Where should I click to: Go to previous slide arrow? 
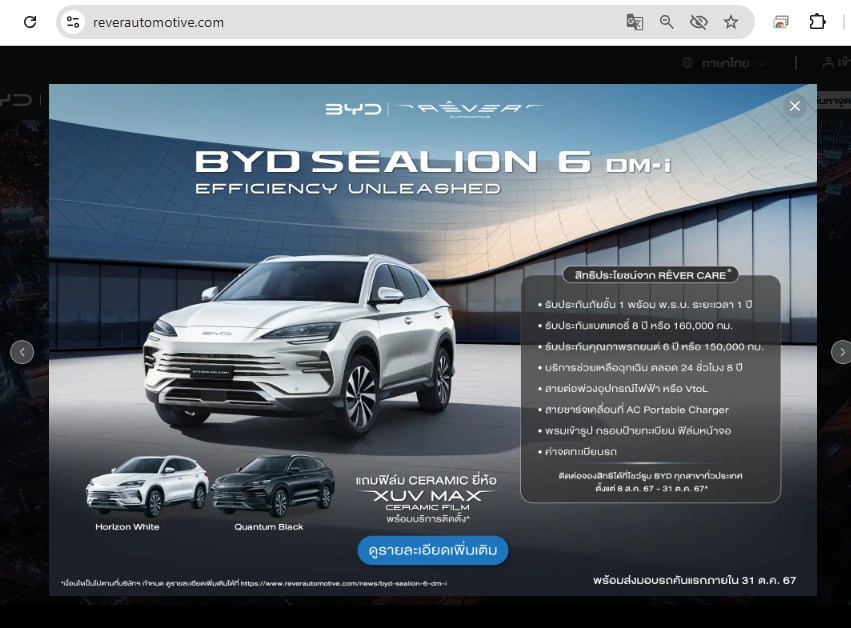coord(22,352)
